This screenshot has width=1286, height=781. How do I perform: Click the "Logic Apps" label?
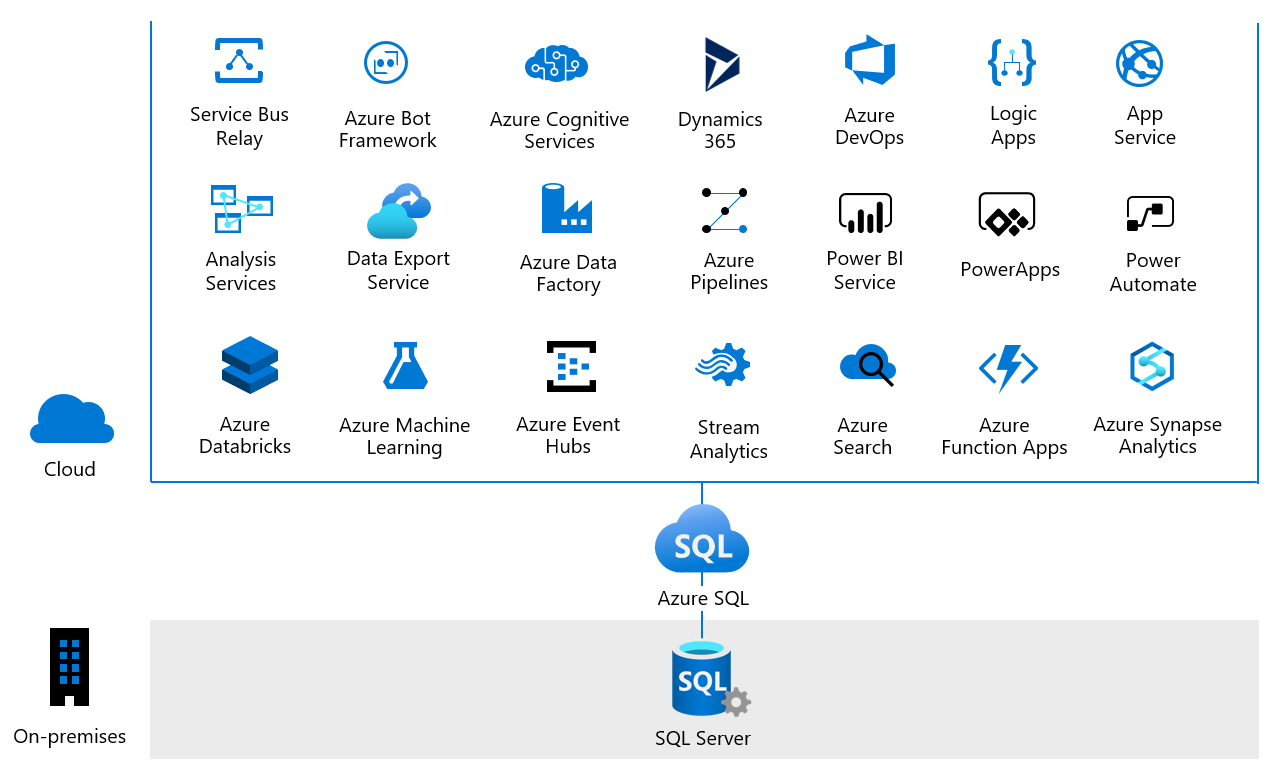click(1013, 126)
